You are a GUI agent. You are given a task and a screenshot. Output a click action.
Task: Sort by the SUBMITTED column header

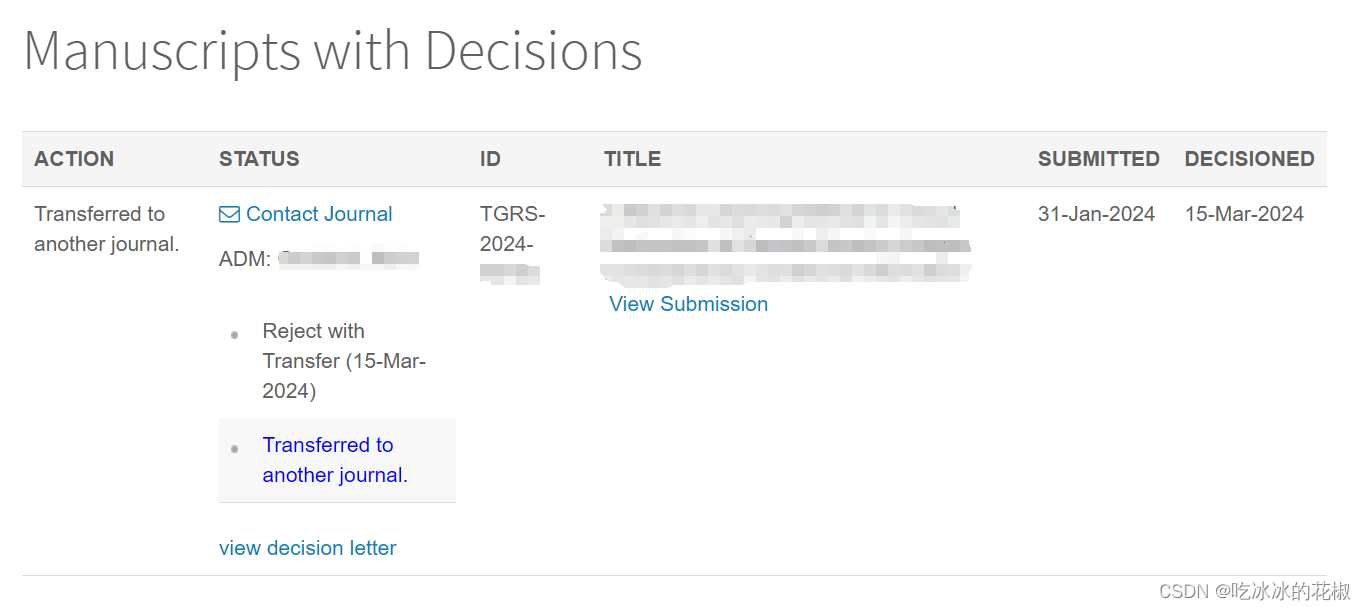click(1099, 158)
